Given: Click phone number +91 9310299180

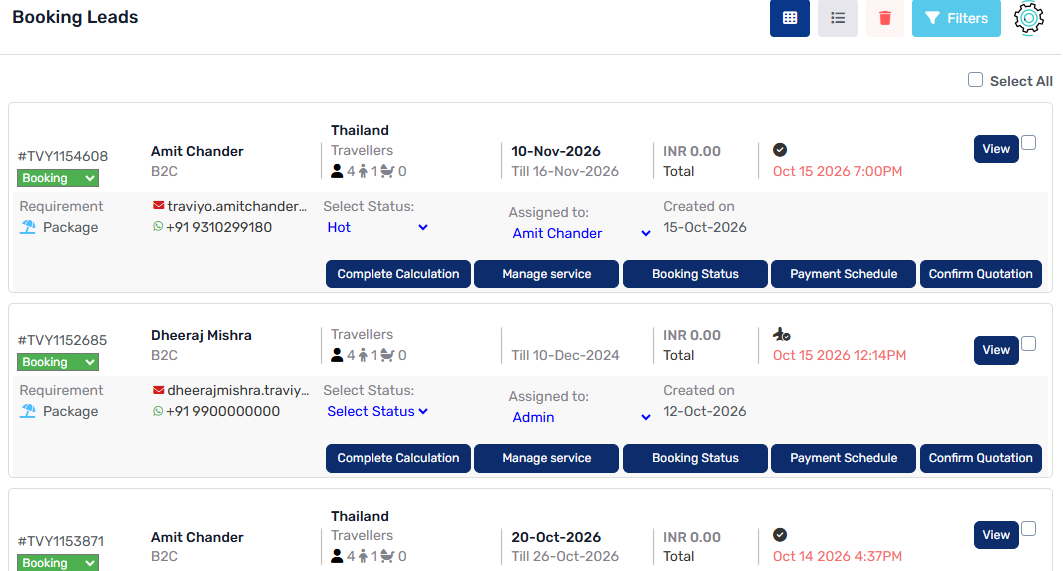Looking at the screenshot, I should pyautogui.click(x=219, y=227).
